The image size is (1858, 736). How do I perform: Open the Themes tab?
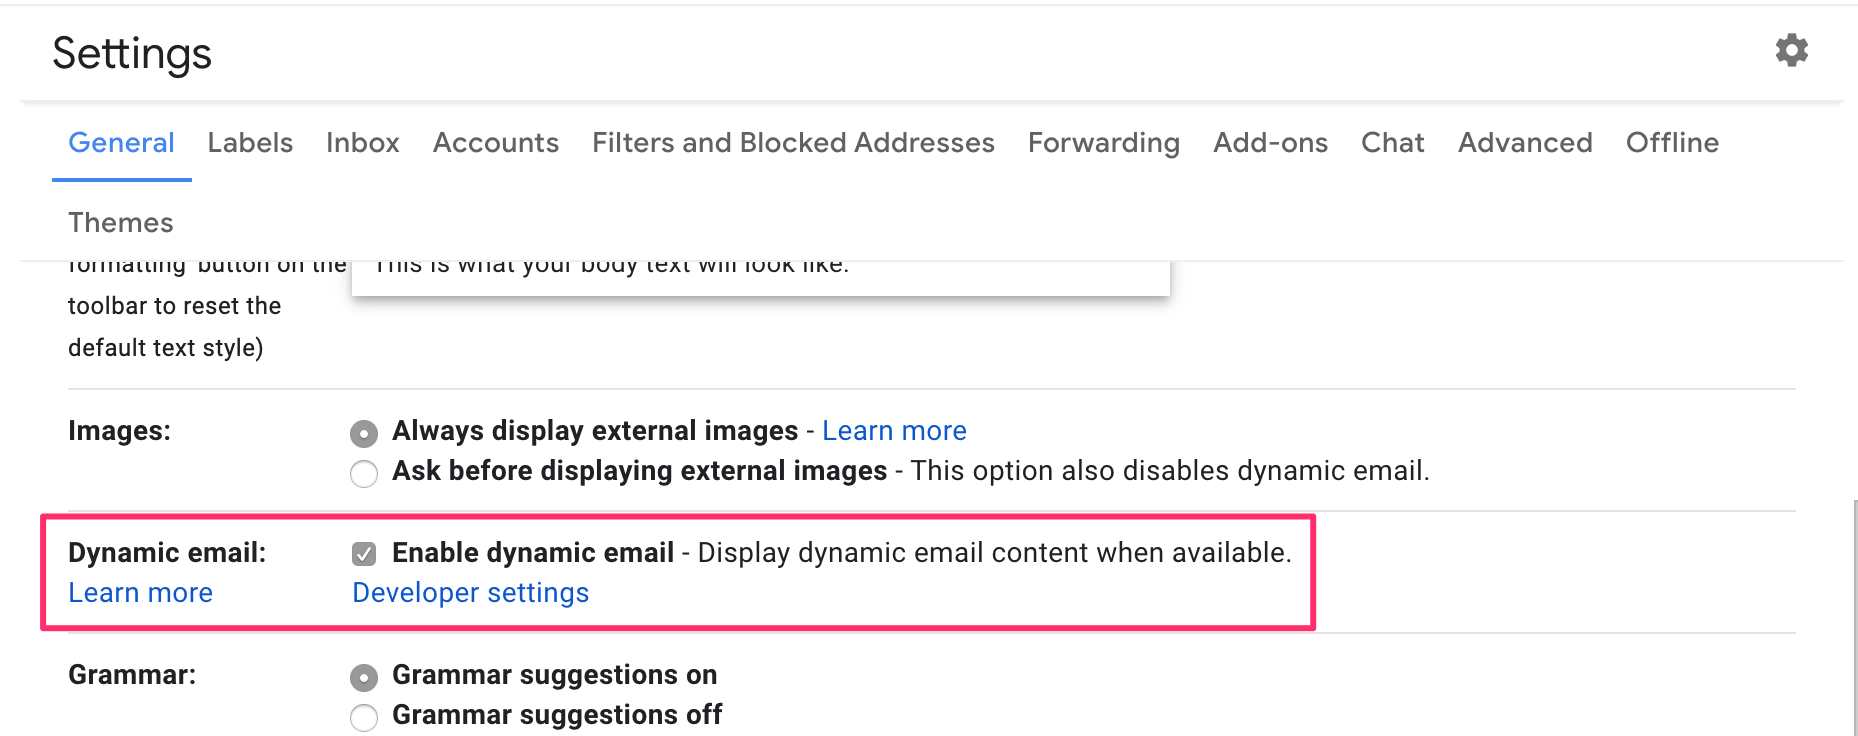coord(120,223)
